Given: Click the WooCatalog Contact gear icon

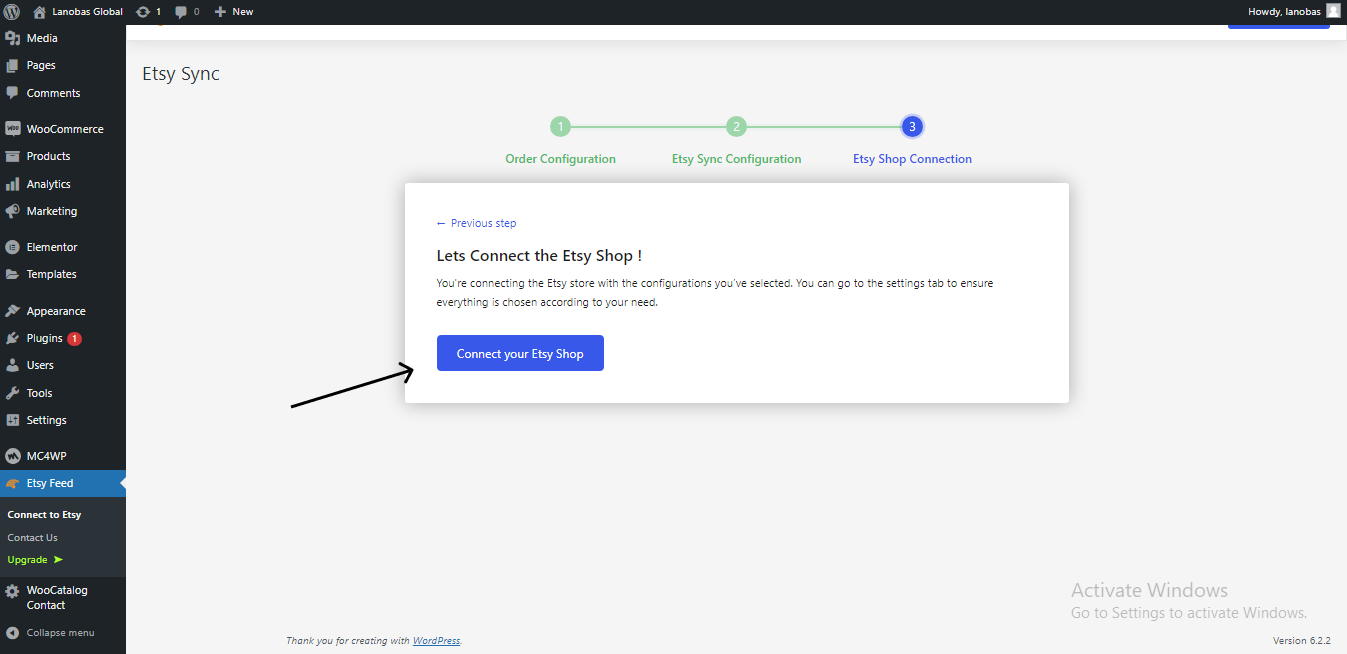Looking at the screenshot, I should (13, 591).
